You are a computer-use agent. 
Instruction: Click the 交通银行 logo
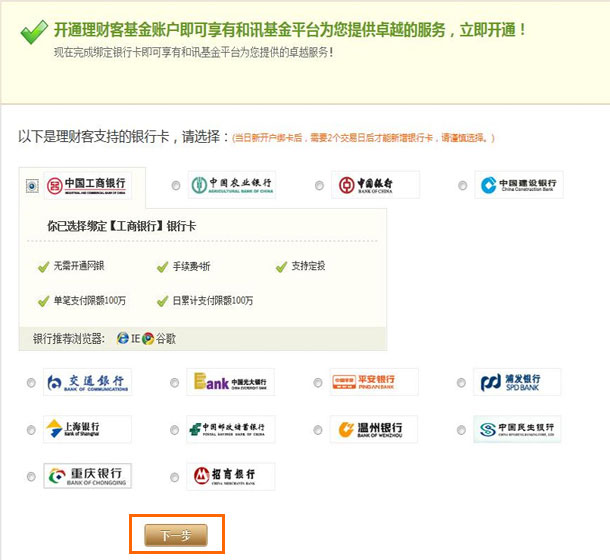tap(88, 382)
